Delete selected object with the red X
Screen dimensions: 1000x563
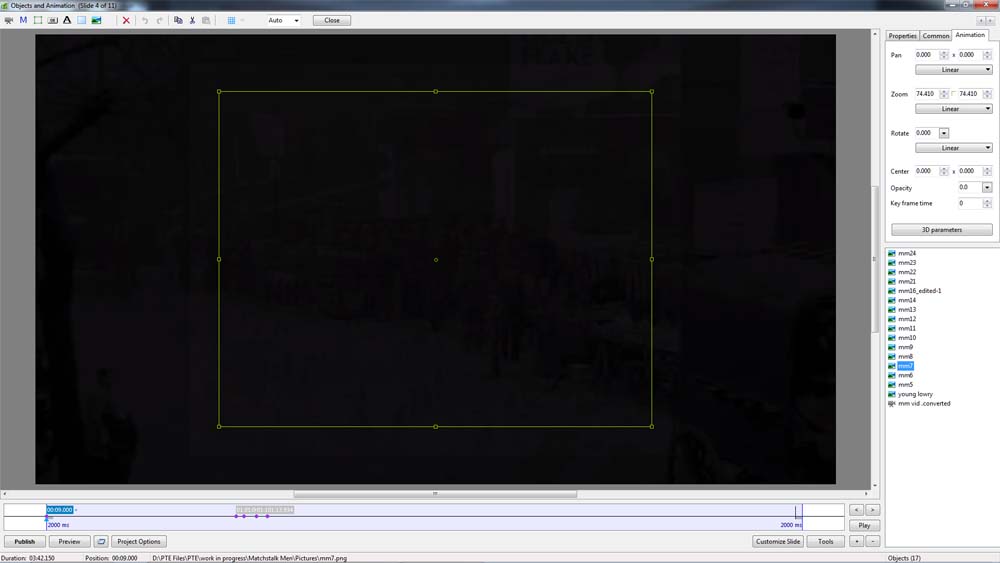tap(126, 20)
